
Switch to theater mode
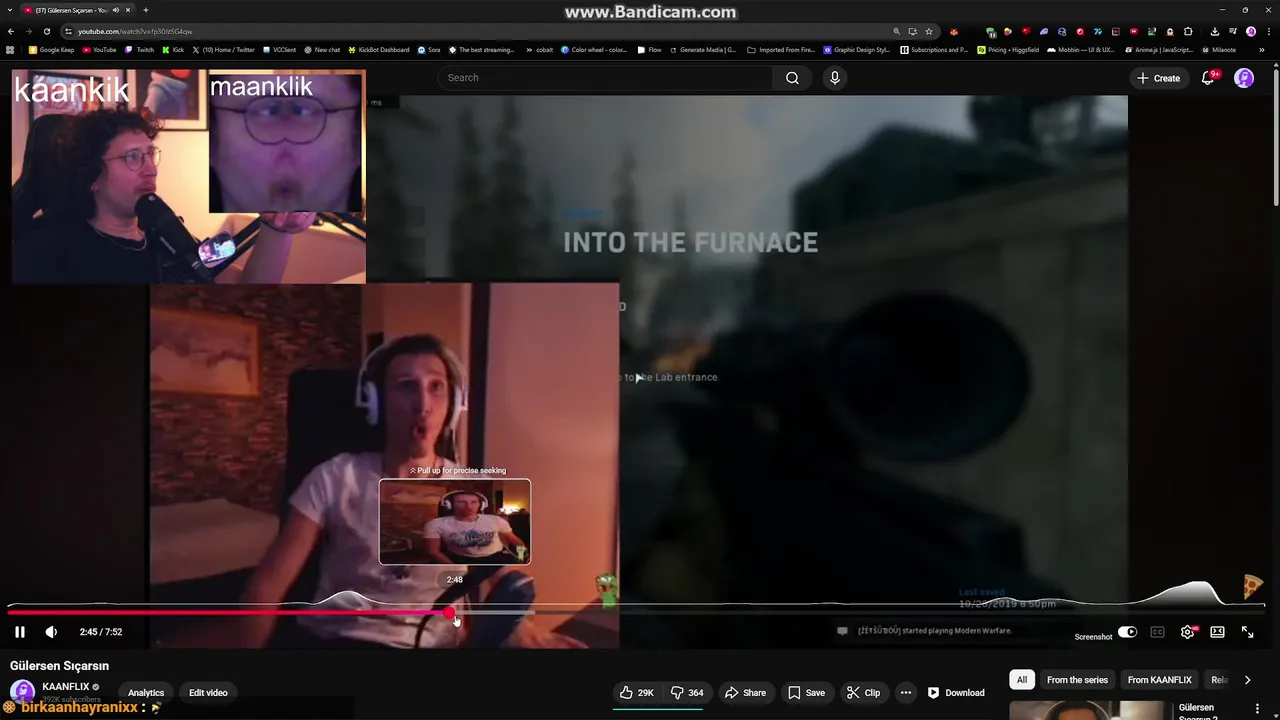point(1217,632)
